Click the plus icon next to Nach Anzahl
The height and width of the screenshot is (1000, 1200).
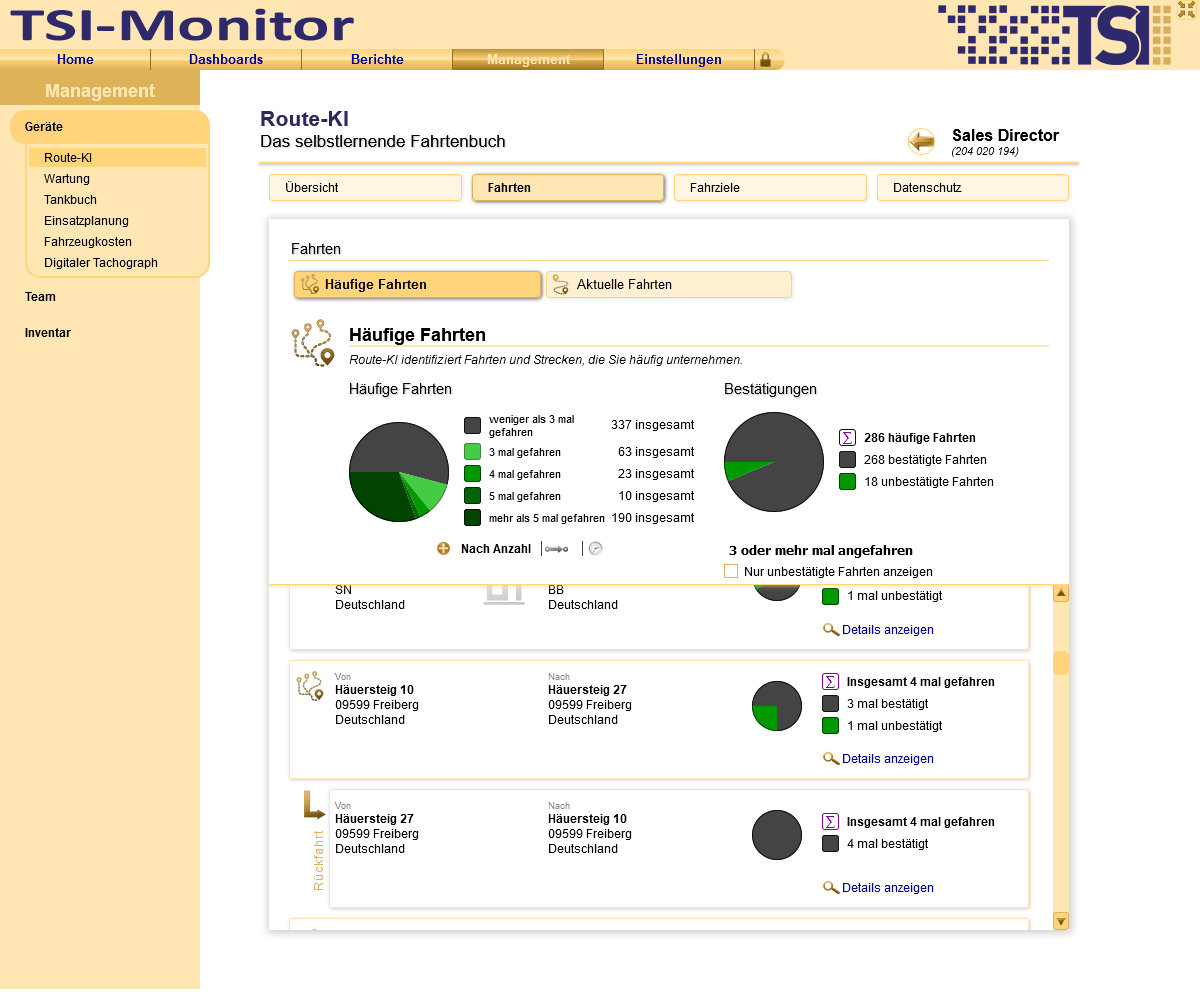(444, 548)
